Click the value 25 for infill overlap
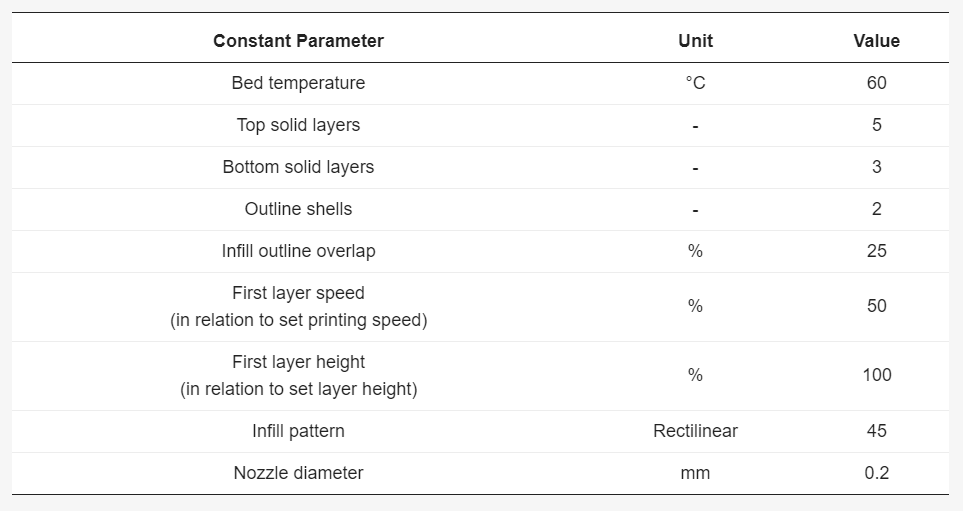Viewport: 963px width, 511px height. click(x=876, y=251)
